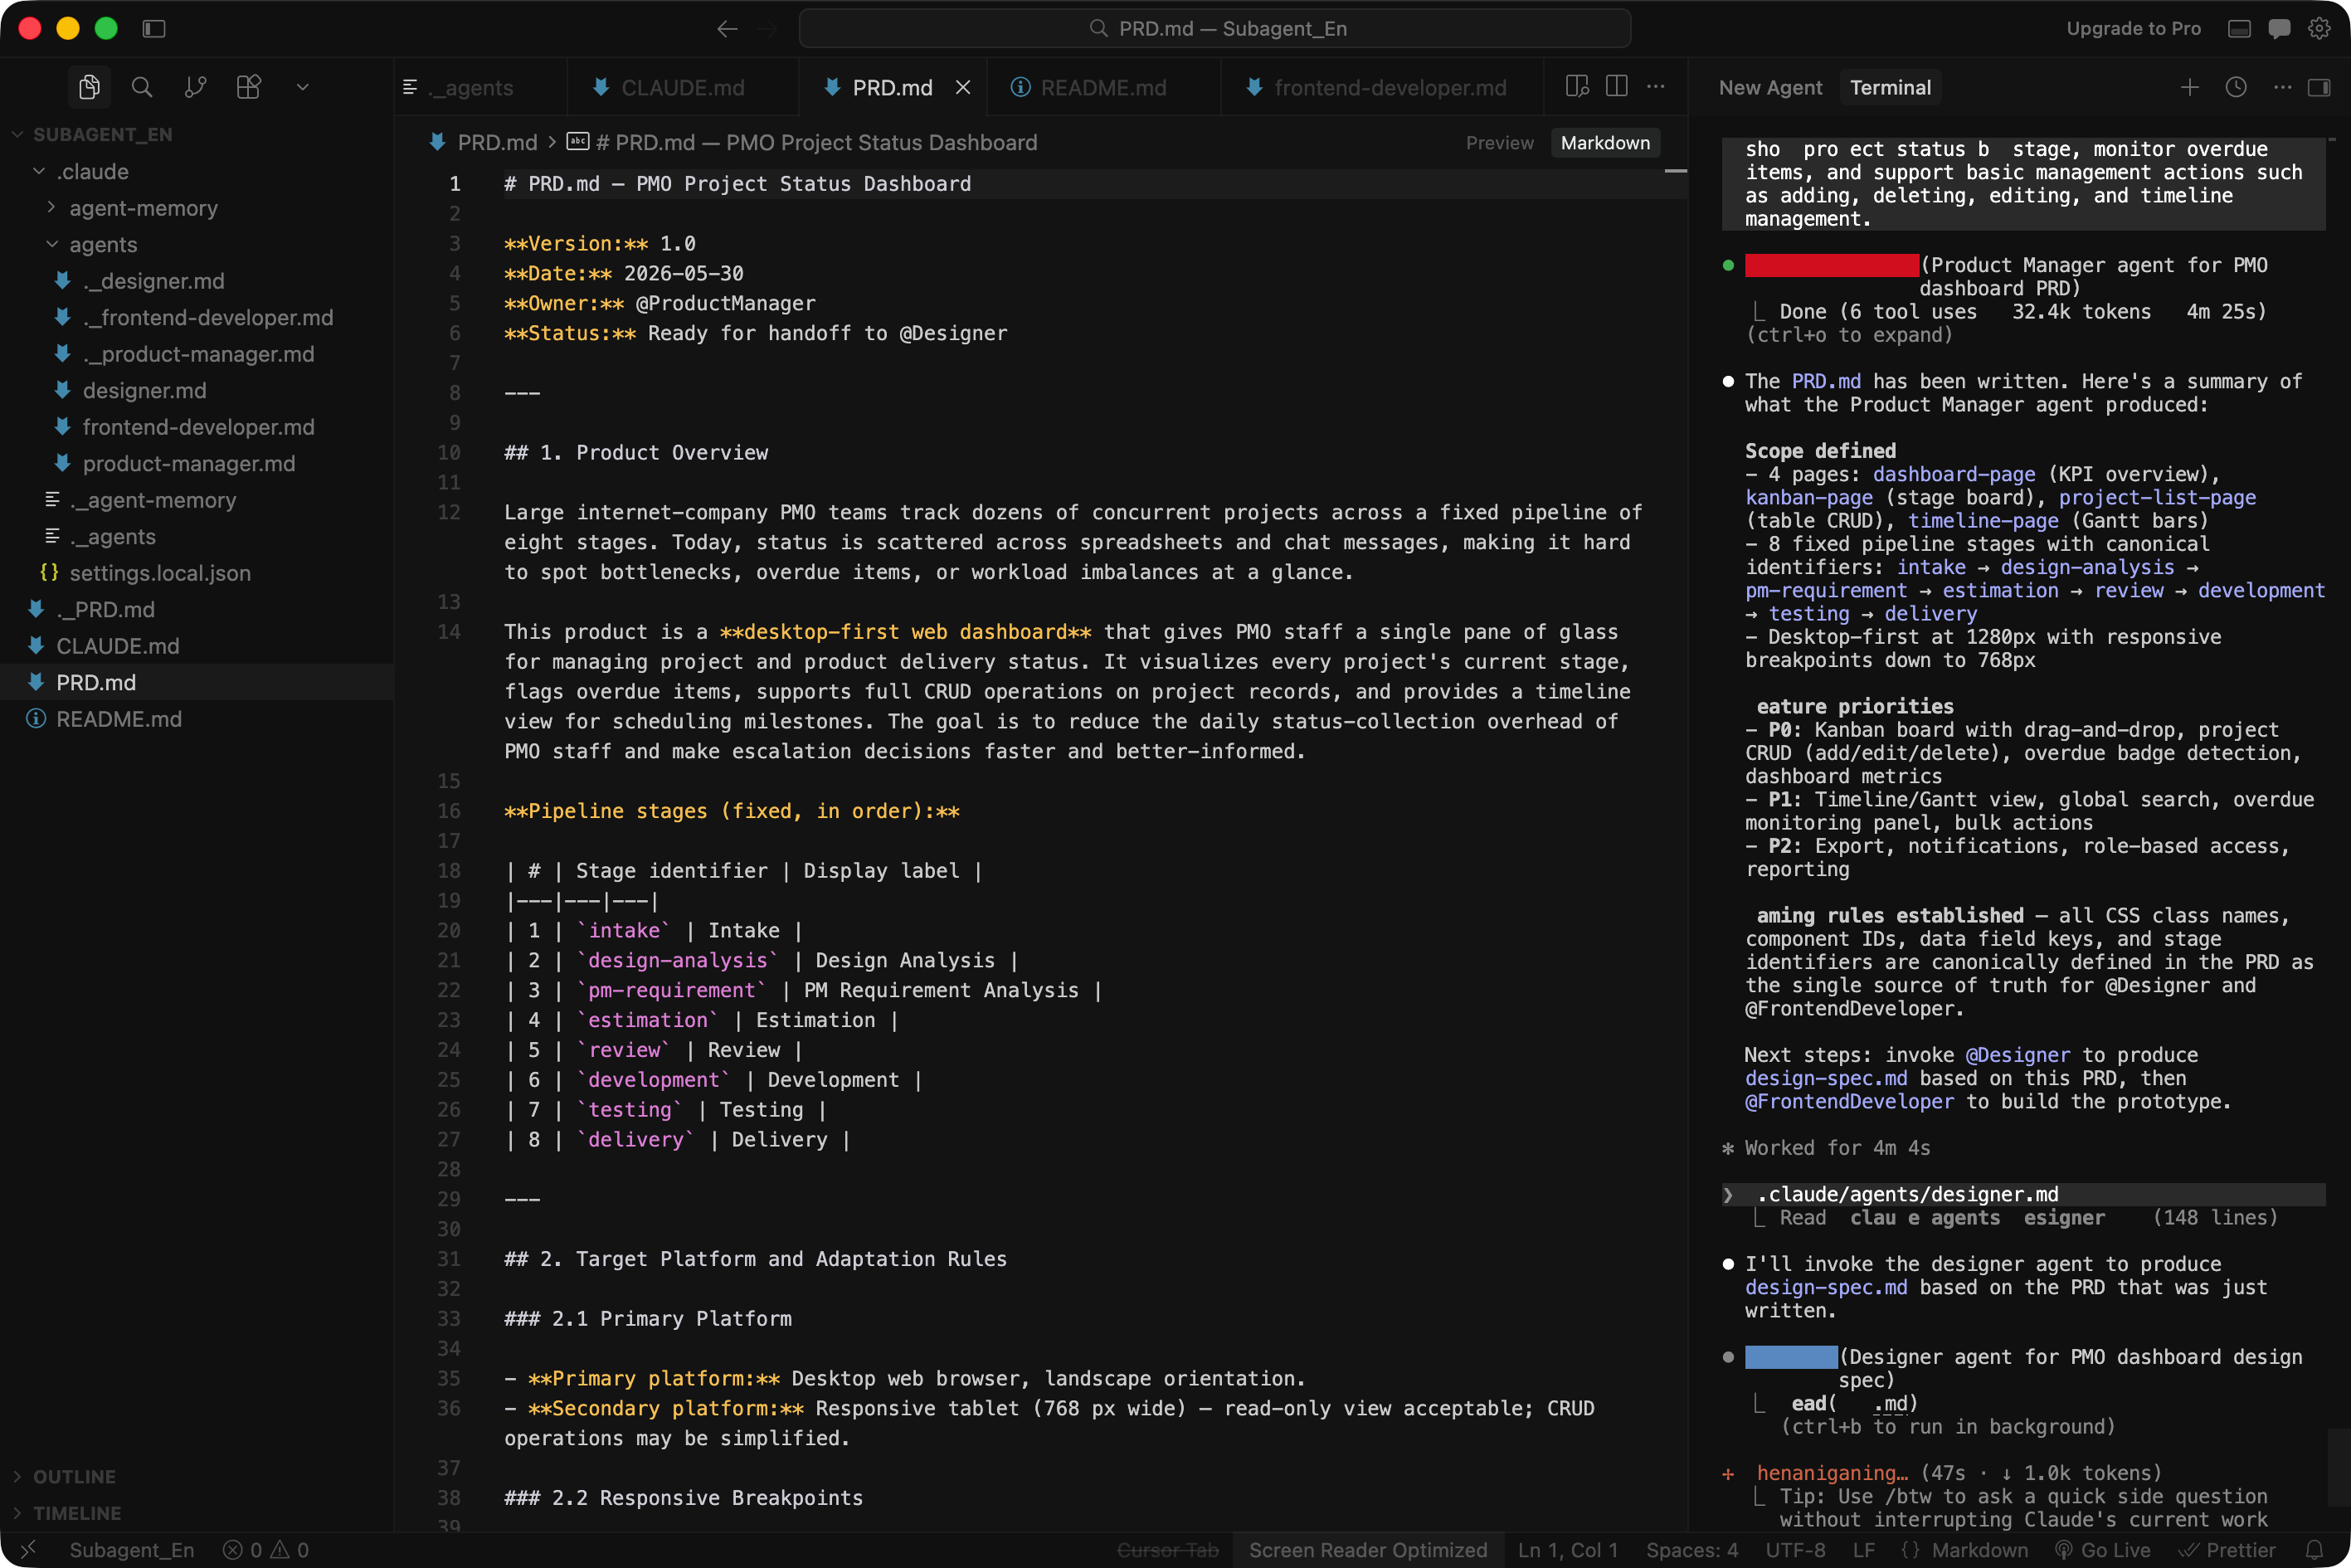The image size is (2351, 1568).
Task: Click the PRD.md — Subagent_En search field
Action: point(1214,29)
